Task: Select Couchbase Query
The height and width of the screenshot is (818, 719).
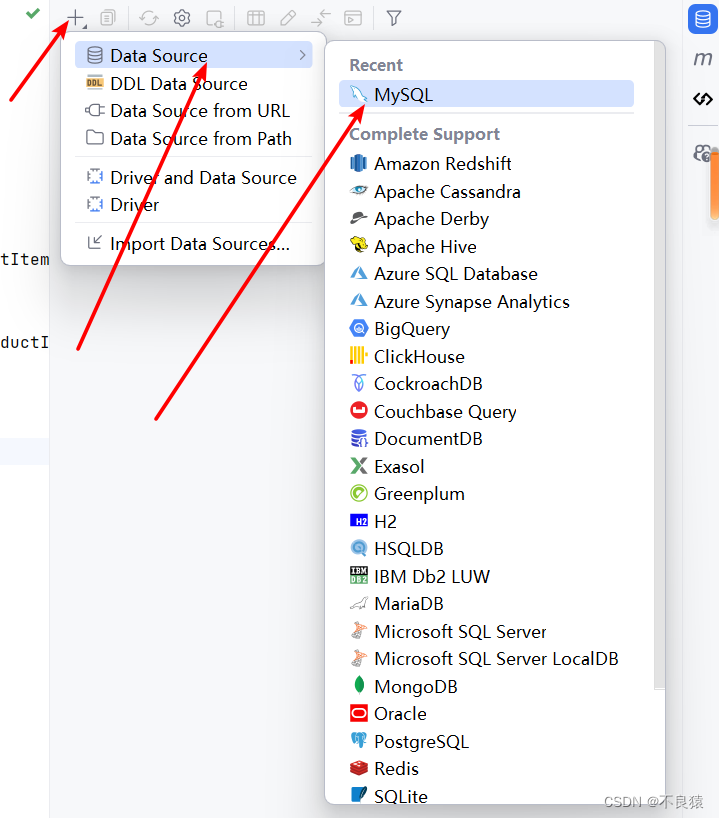Action: (x=486, y=411)
